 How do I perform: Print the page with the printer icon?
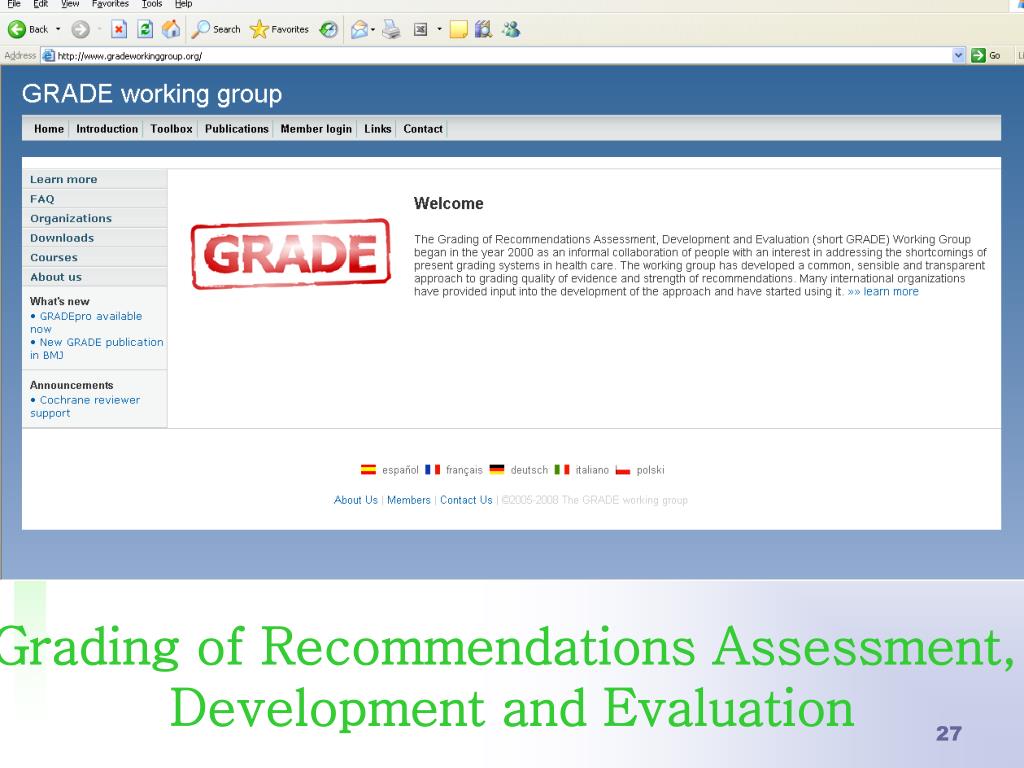click(391, 29)
